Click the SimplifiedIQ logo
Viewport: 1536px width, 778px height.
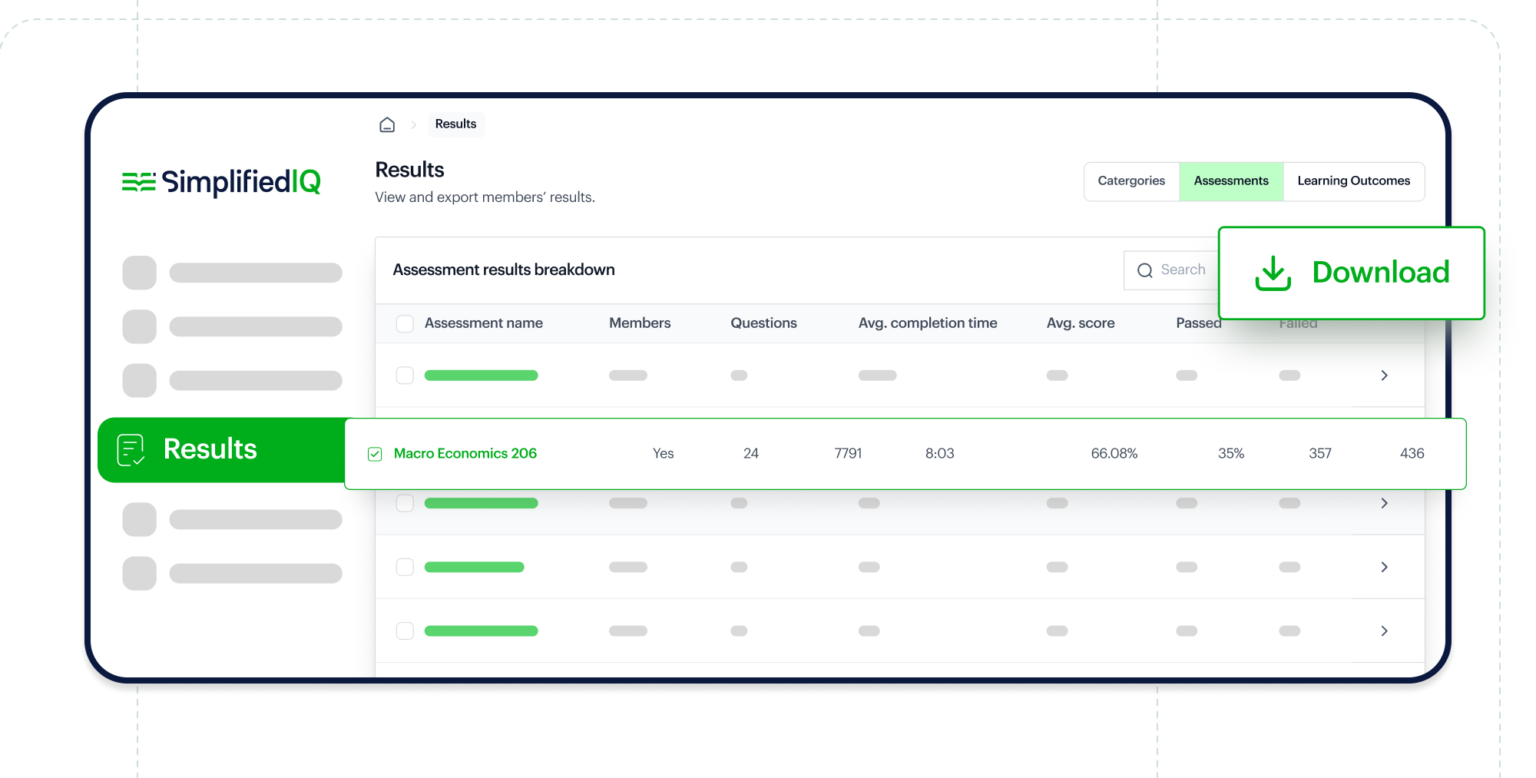[221, 182]
